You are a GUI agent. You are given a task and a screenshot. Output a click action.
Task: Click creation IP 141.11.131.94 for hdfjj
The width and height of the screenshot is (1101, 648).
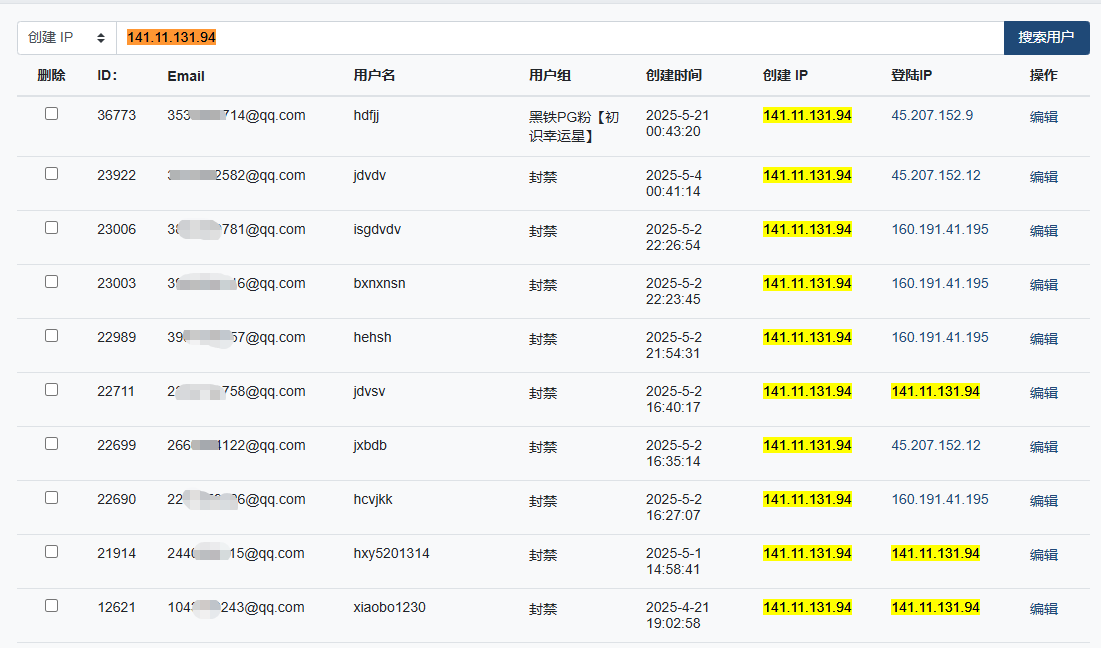(807, 115)
